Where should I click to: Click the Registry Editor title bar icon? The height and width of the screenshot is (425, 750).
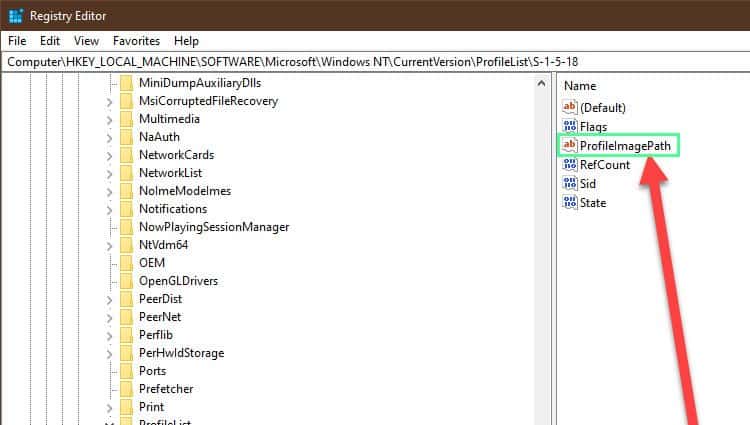coord(16,16)
